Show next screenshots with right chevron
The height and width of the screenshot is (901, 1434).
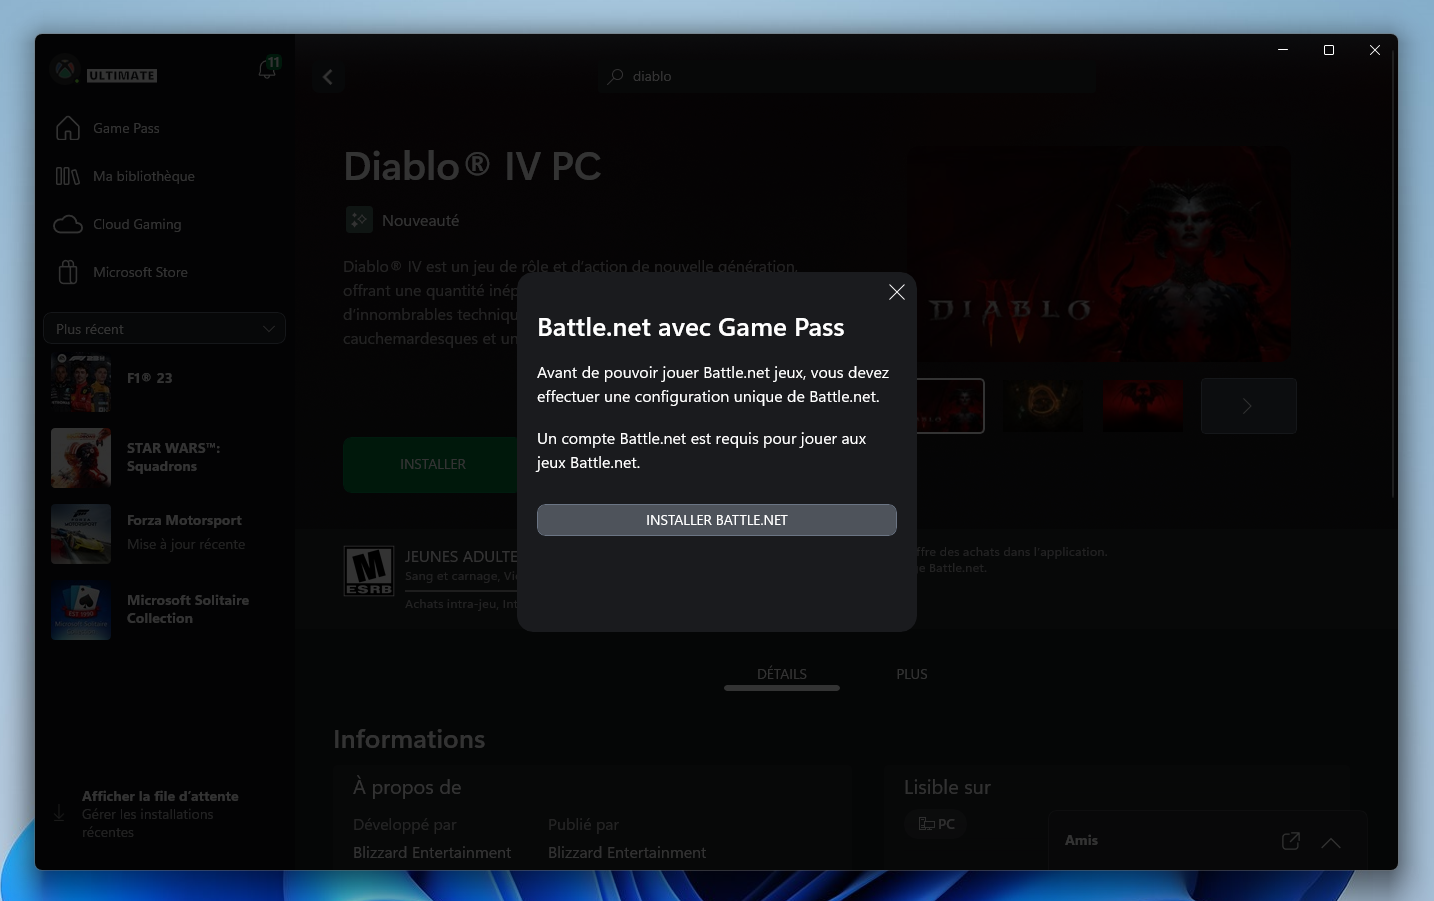pyautogui.click(x=1248, y=406)
